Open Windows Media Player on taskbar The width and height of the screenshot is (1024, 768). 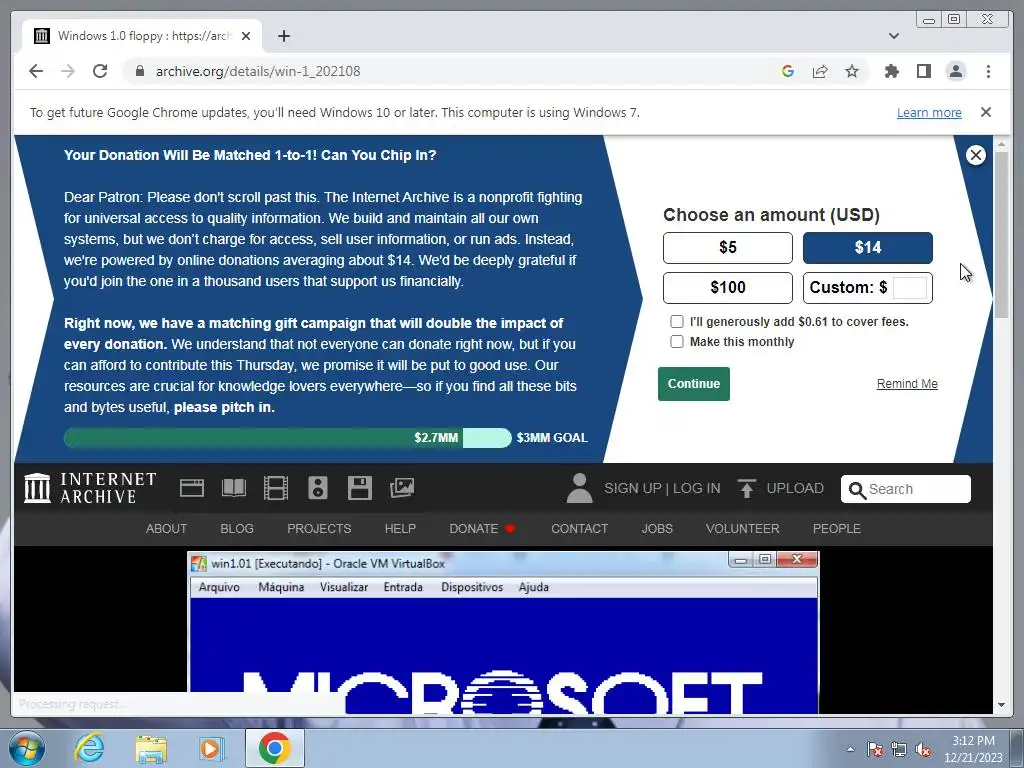pyautogui.click(x=212, y=748)
